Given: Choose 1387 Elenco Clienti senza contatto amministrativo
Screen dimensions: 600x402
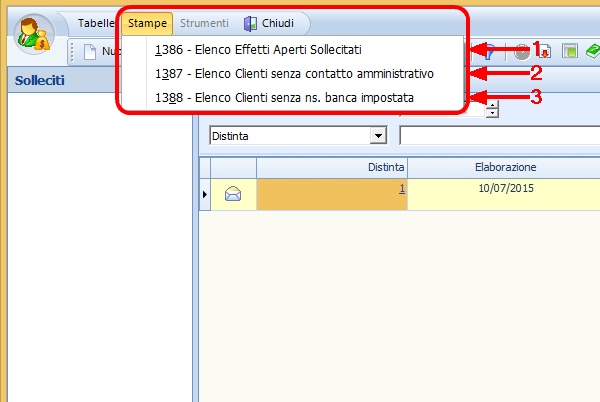Looking at the screenshot, I should pyautogui.click(x=294, y=73).
